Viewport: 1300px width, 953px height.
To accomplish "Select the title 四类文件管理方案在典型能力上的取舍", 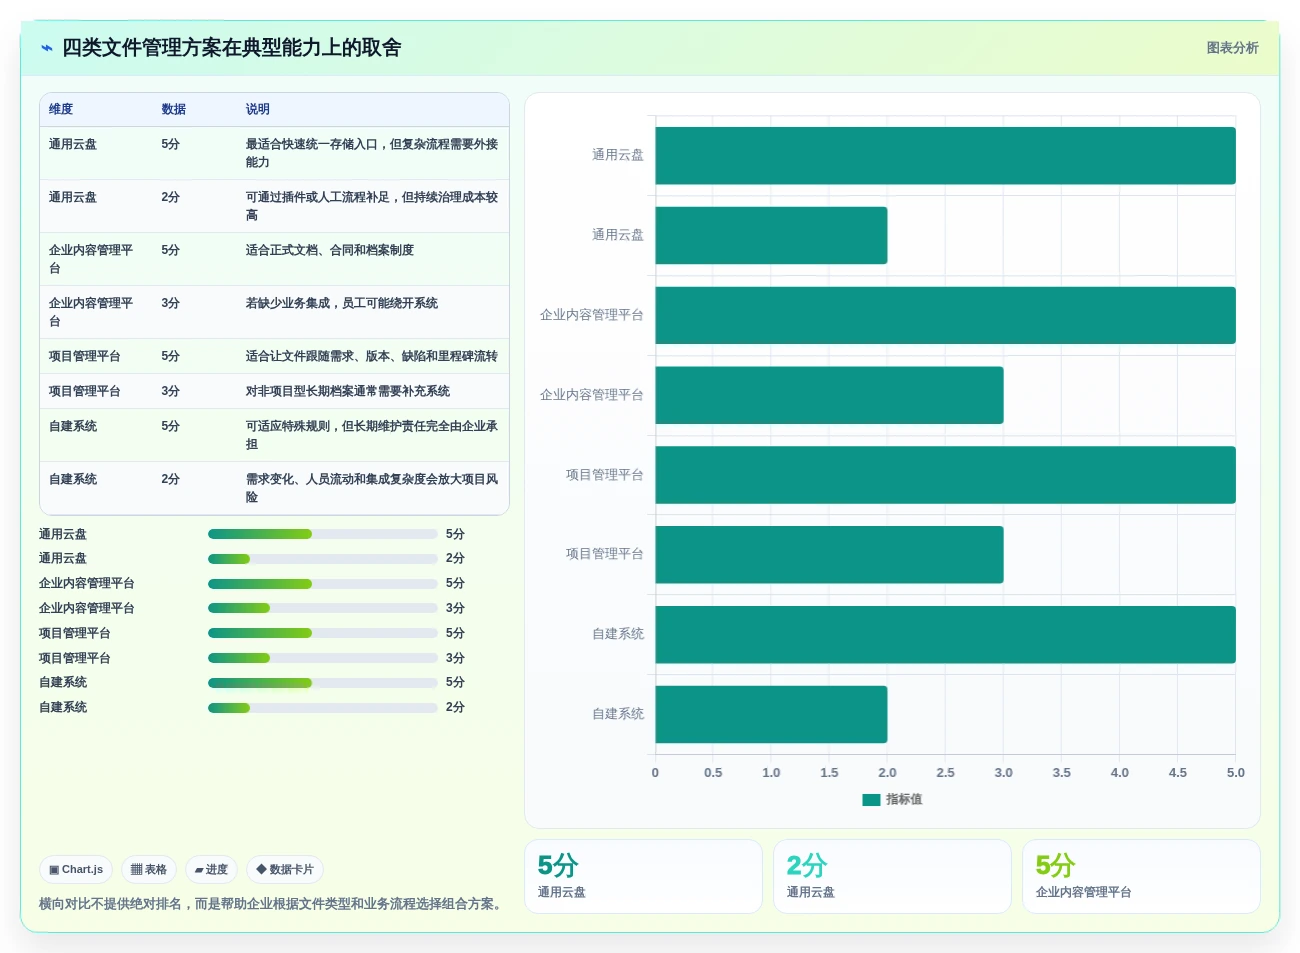I will (x=232, y=48).
